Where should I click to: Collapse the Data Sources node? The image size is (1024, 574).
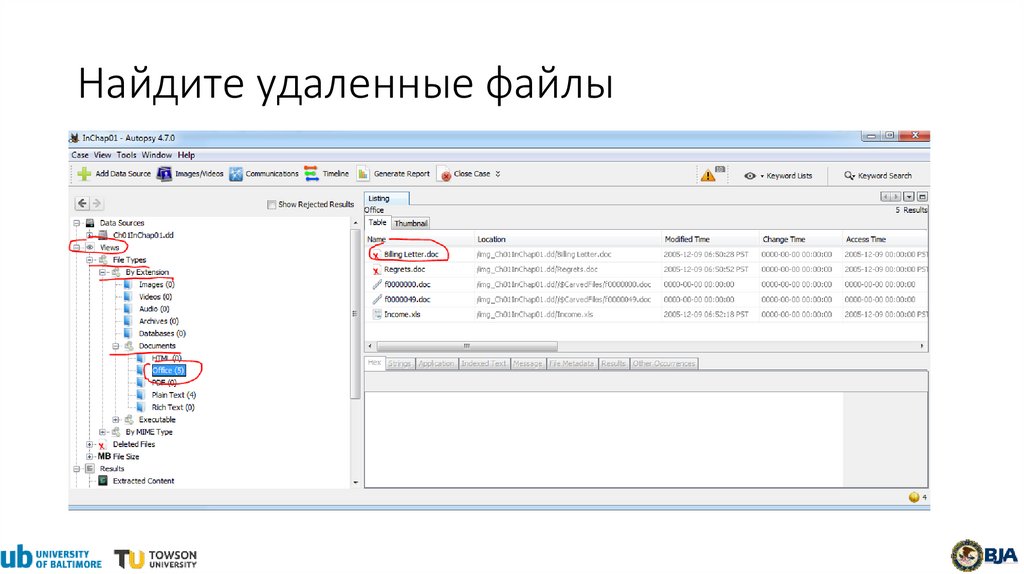click(x=76, y=223)
